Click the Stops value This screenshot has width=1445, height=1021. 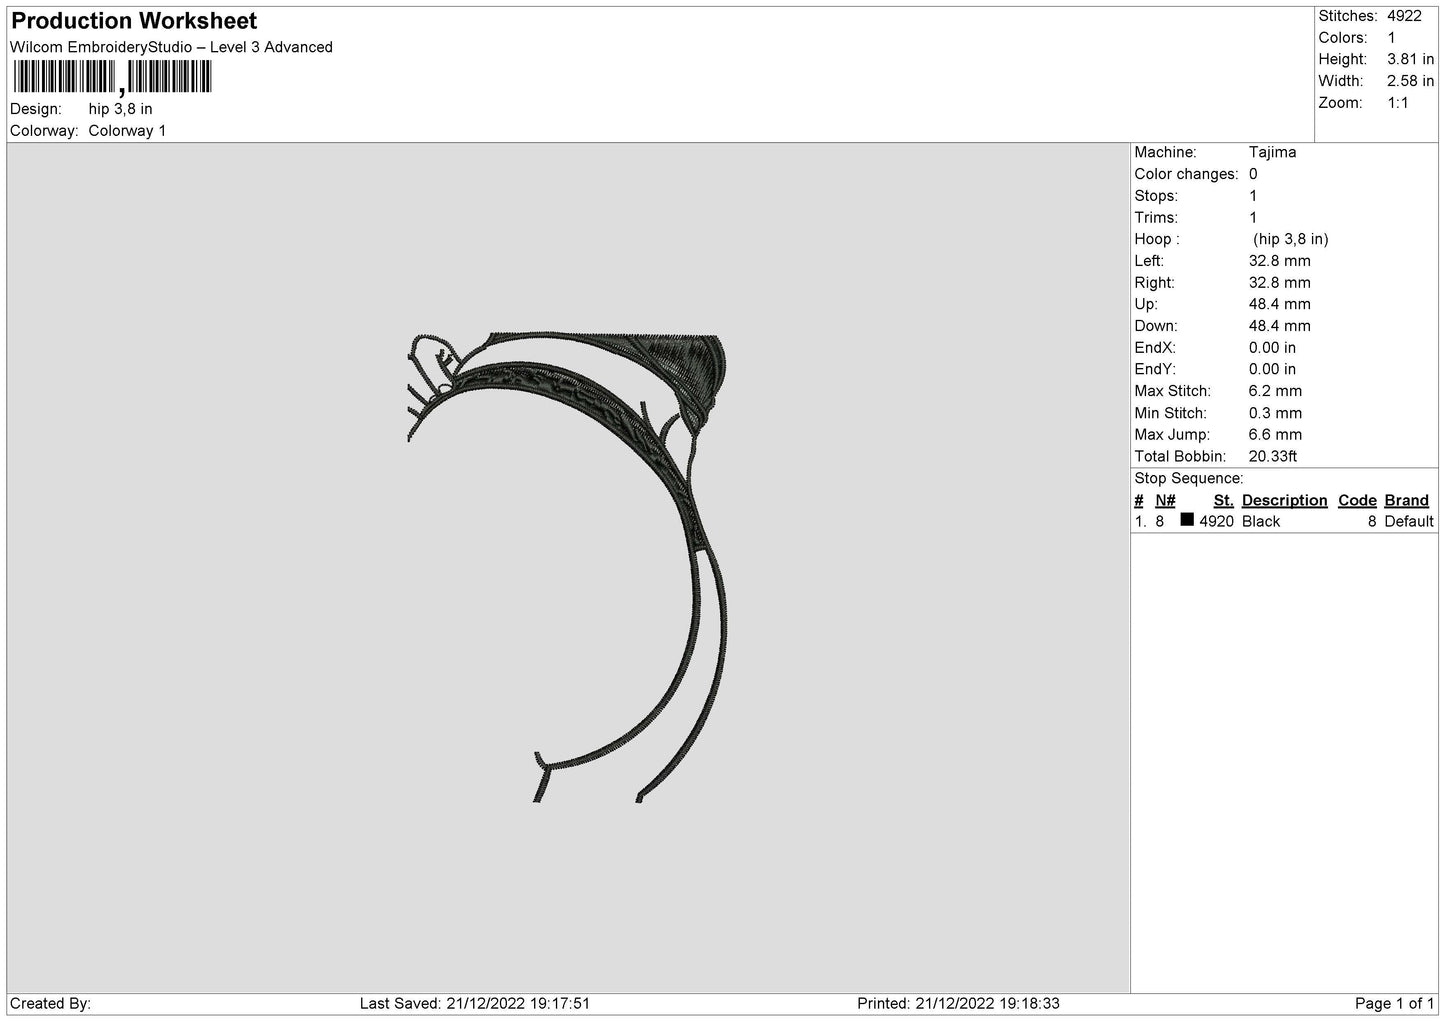[1253, 196]
